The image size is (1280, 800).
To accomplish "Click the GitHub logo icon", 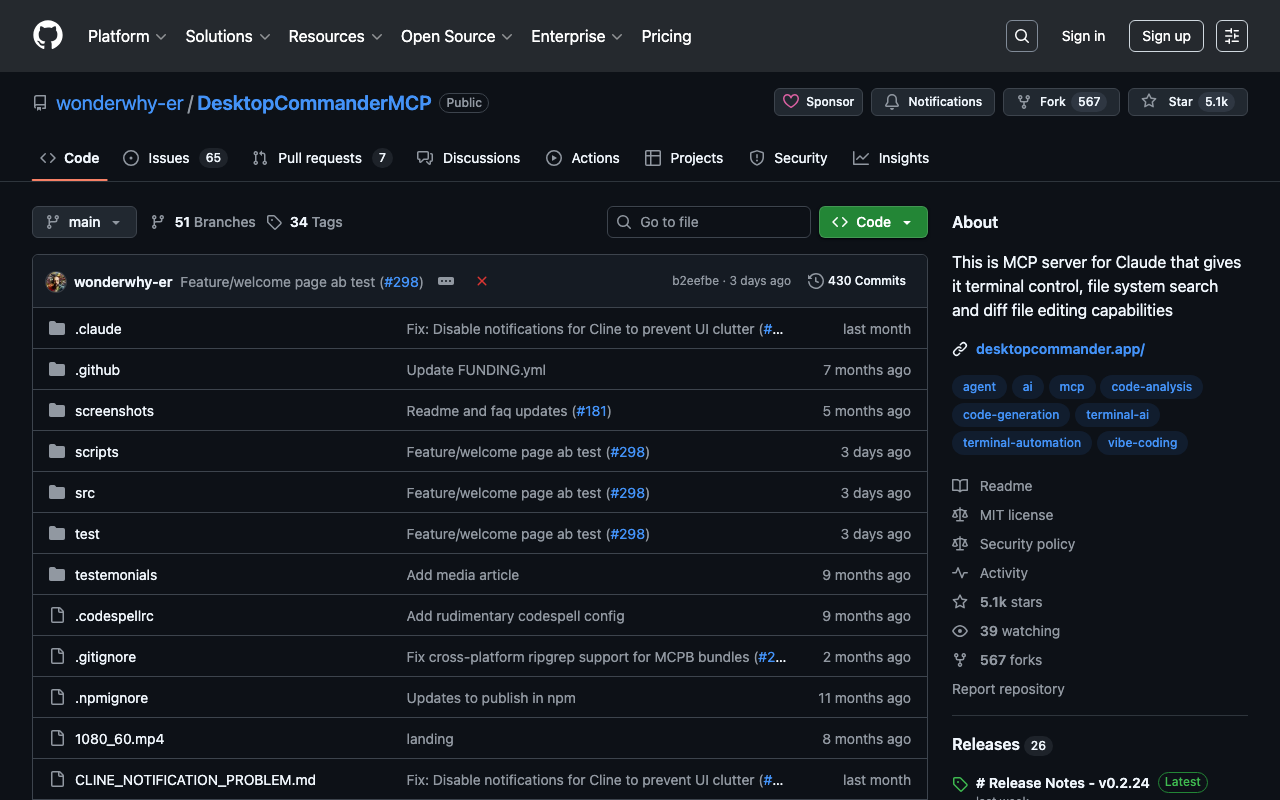I will (48, 36).
